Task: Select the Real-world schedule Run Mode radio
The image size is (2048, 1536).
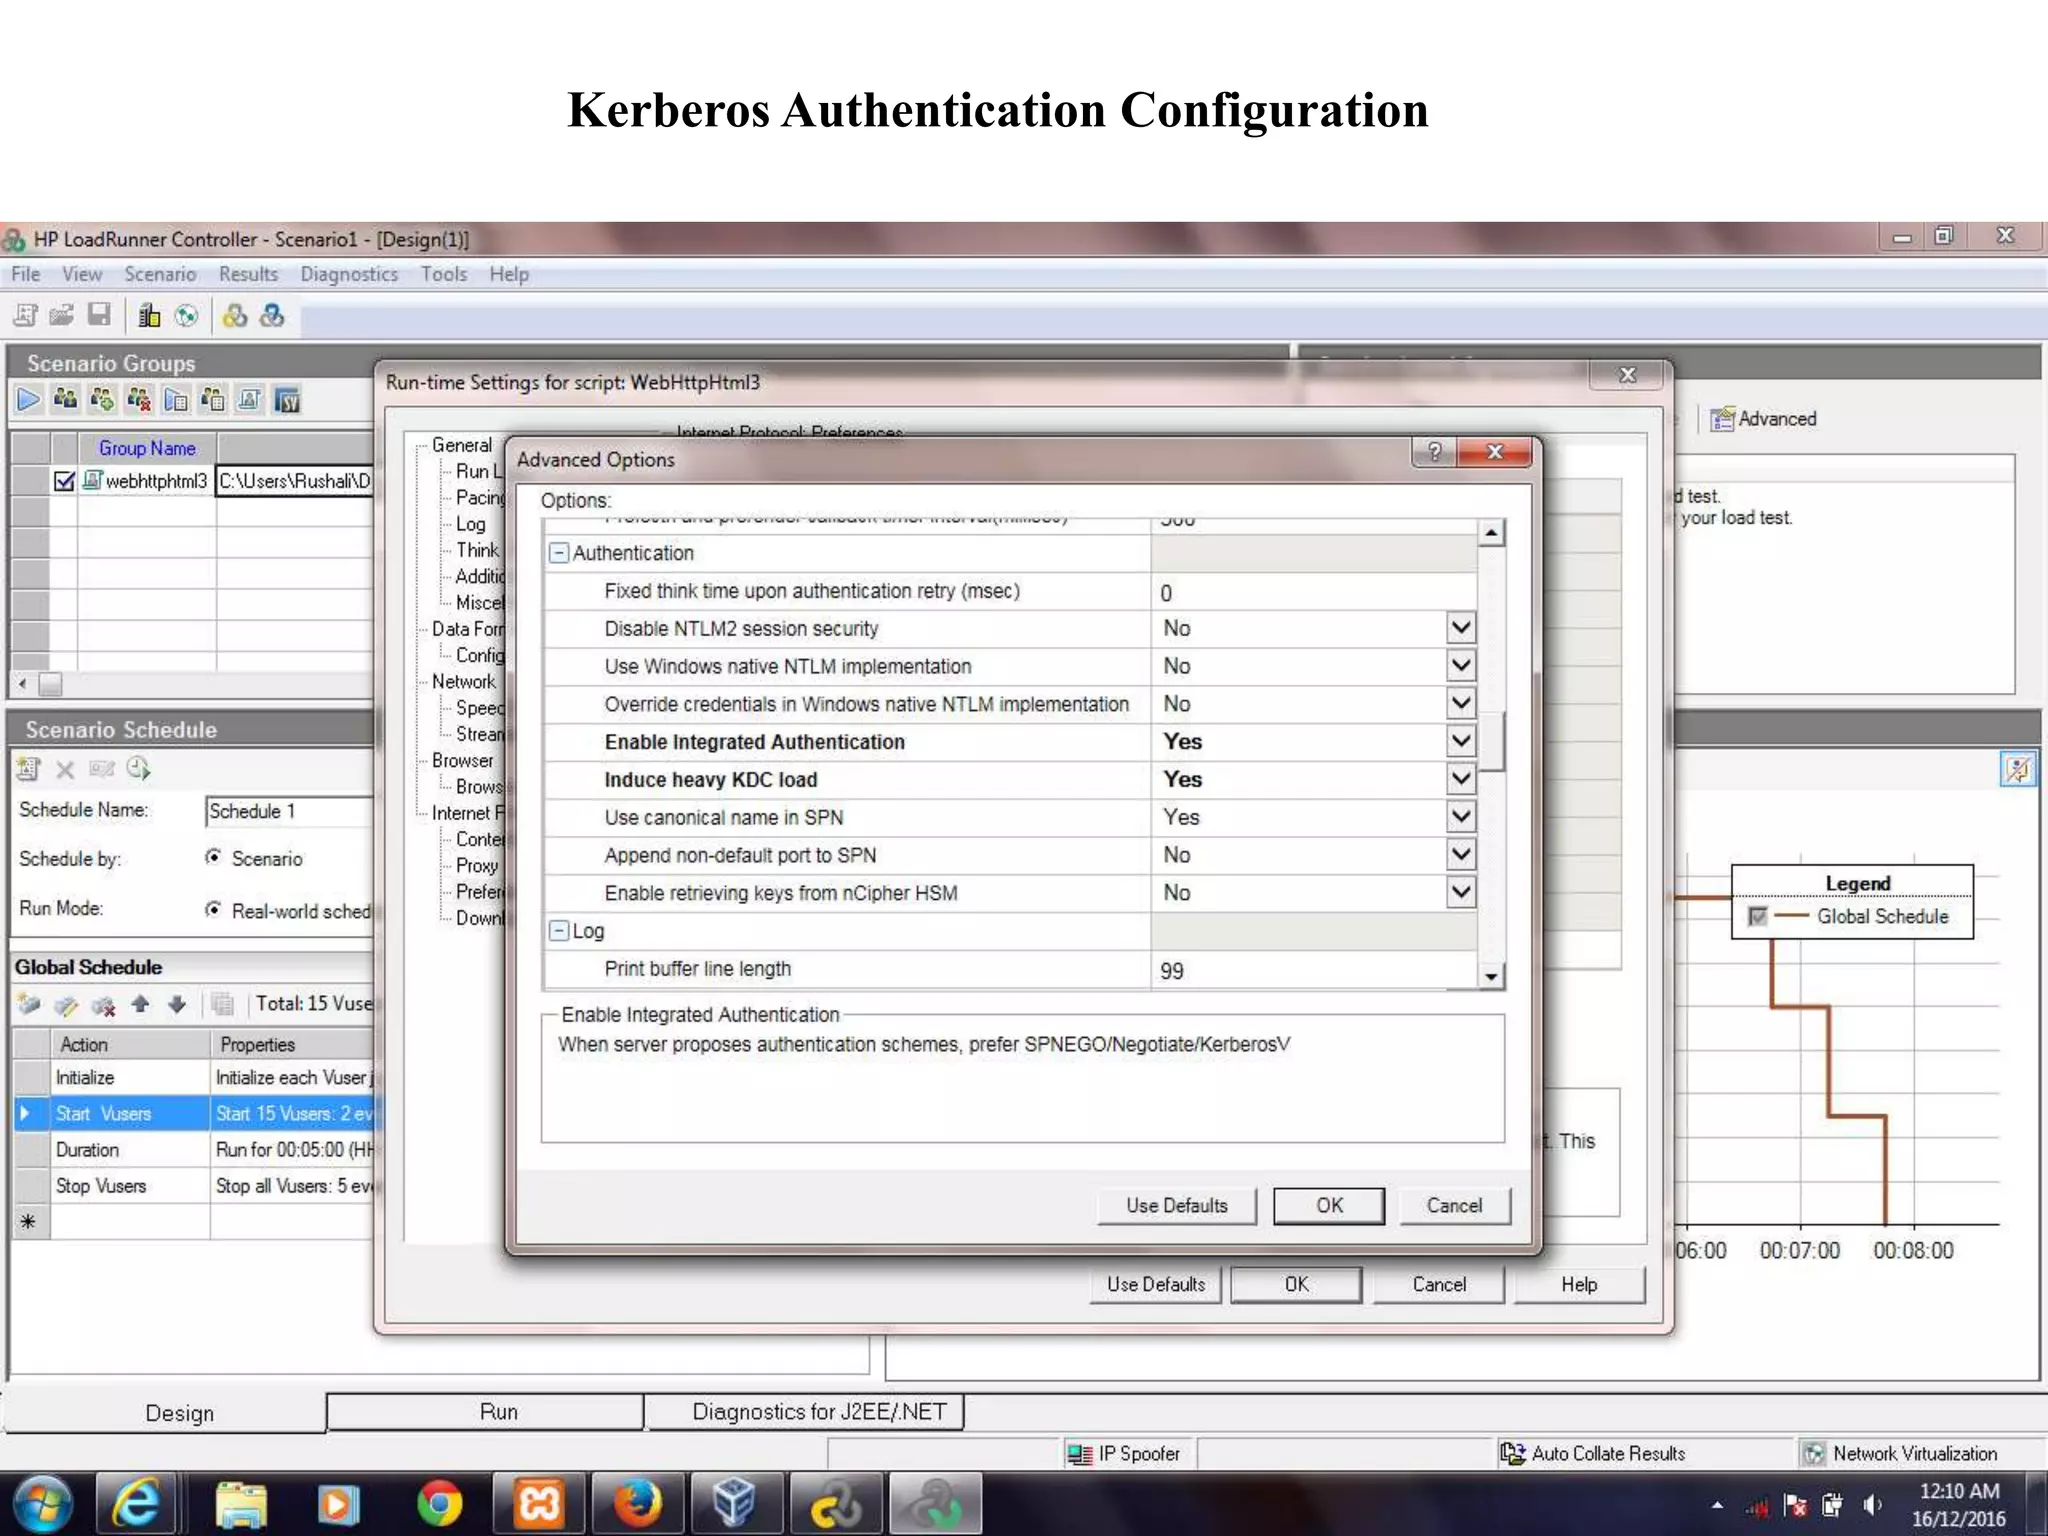Action: (213, 910)
